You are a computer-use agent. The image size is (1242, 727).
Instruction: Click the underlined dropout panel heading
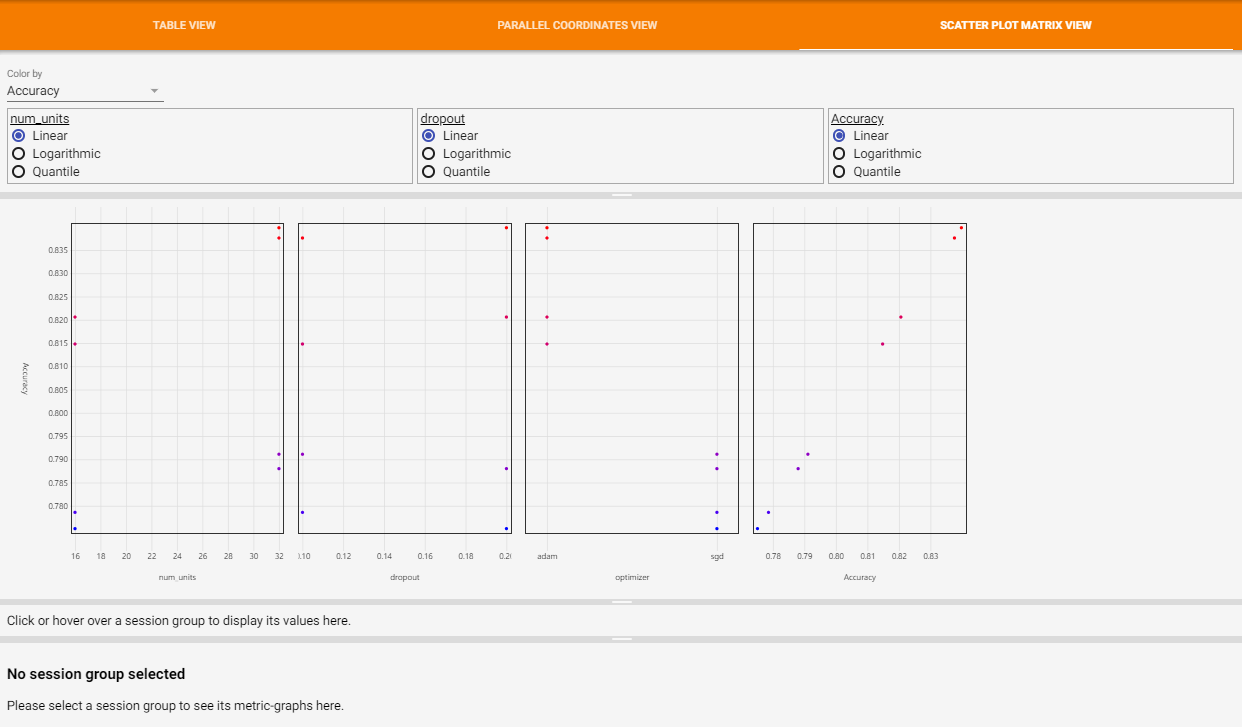pyautogui.click(x=442, y=118)
